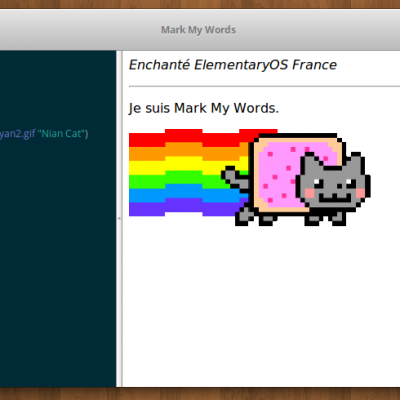The height and width of the screenshot is (400, 400).
Task: Click the "Je suis" text in the preview
Action: coord(149,108)
